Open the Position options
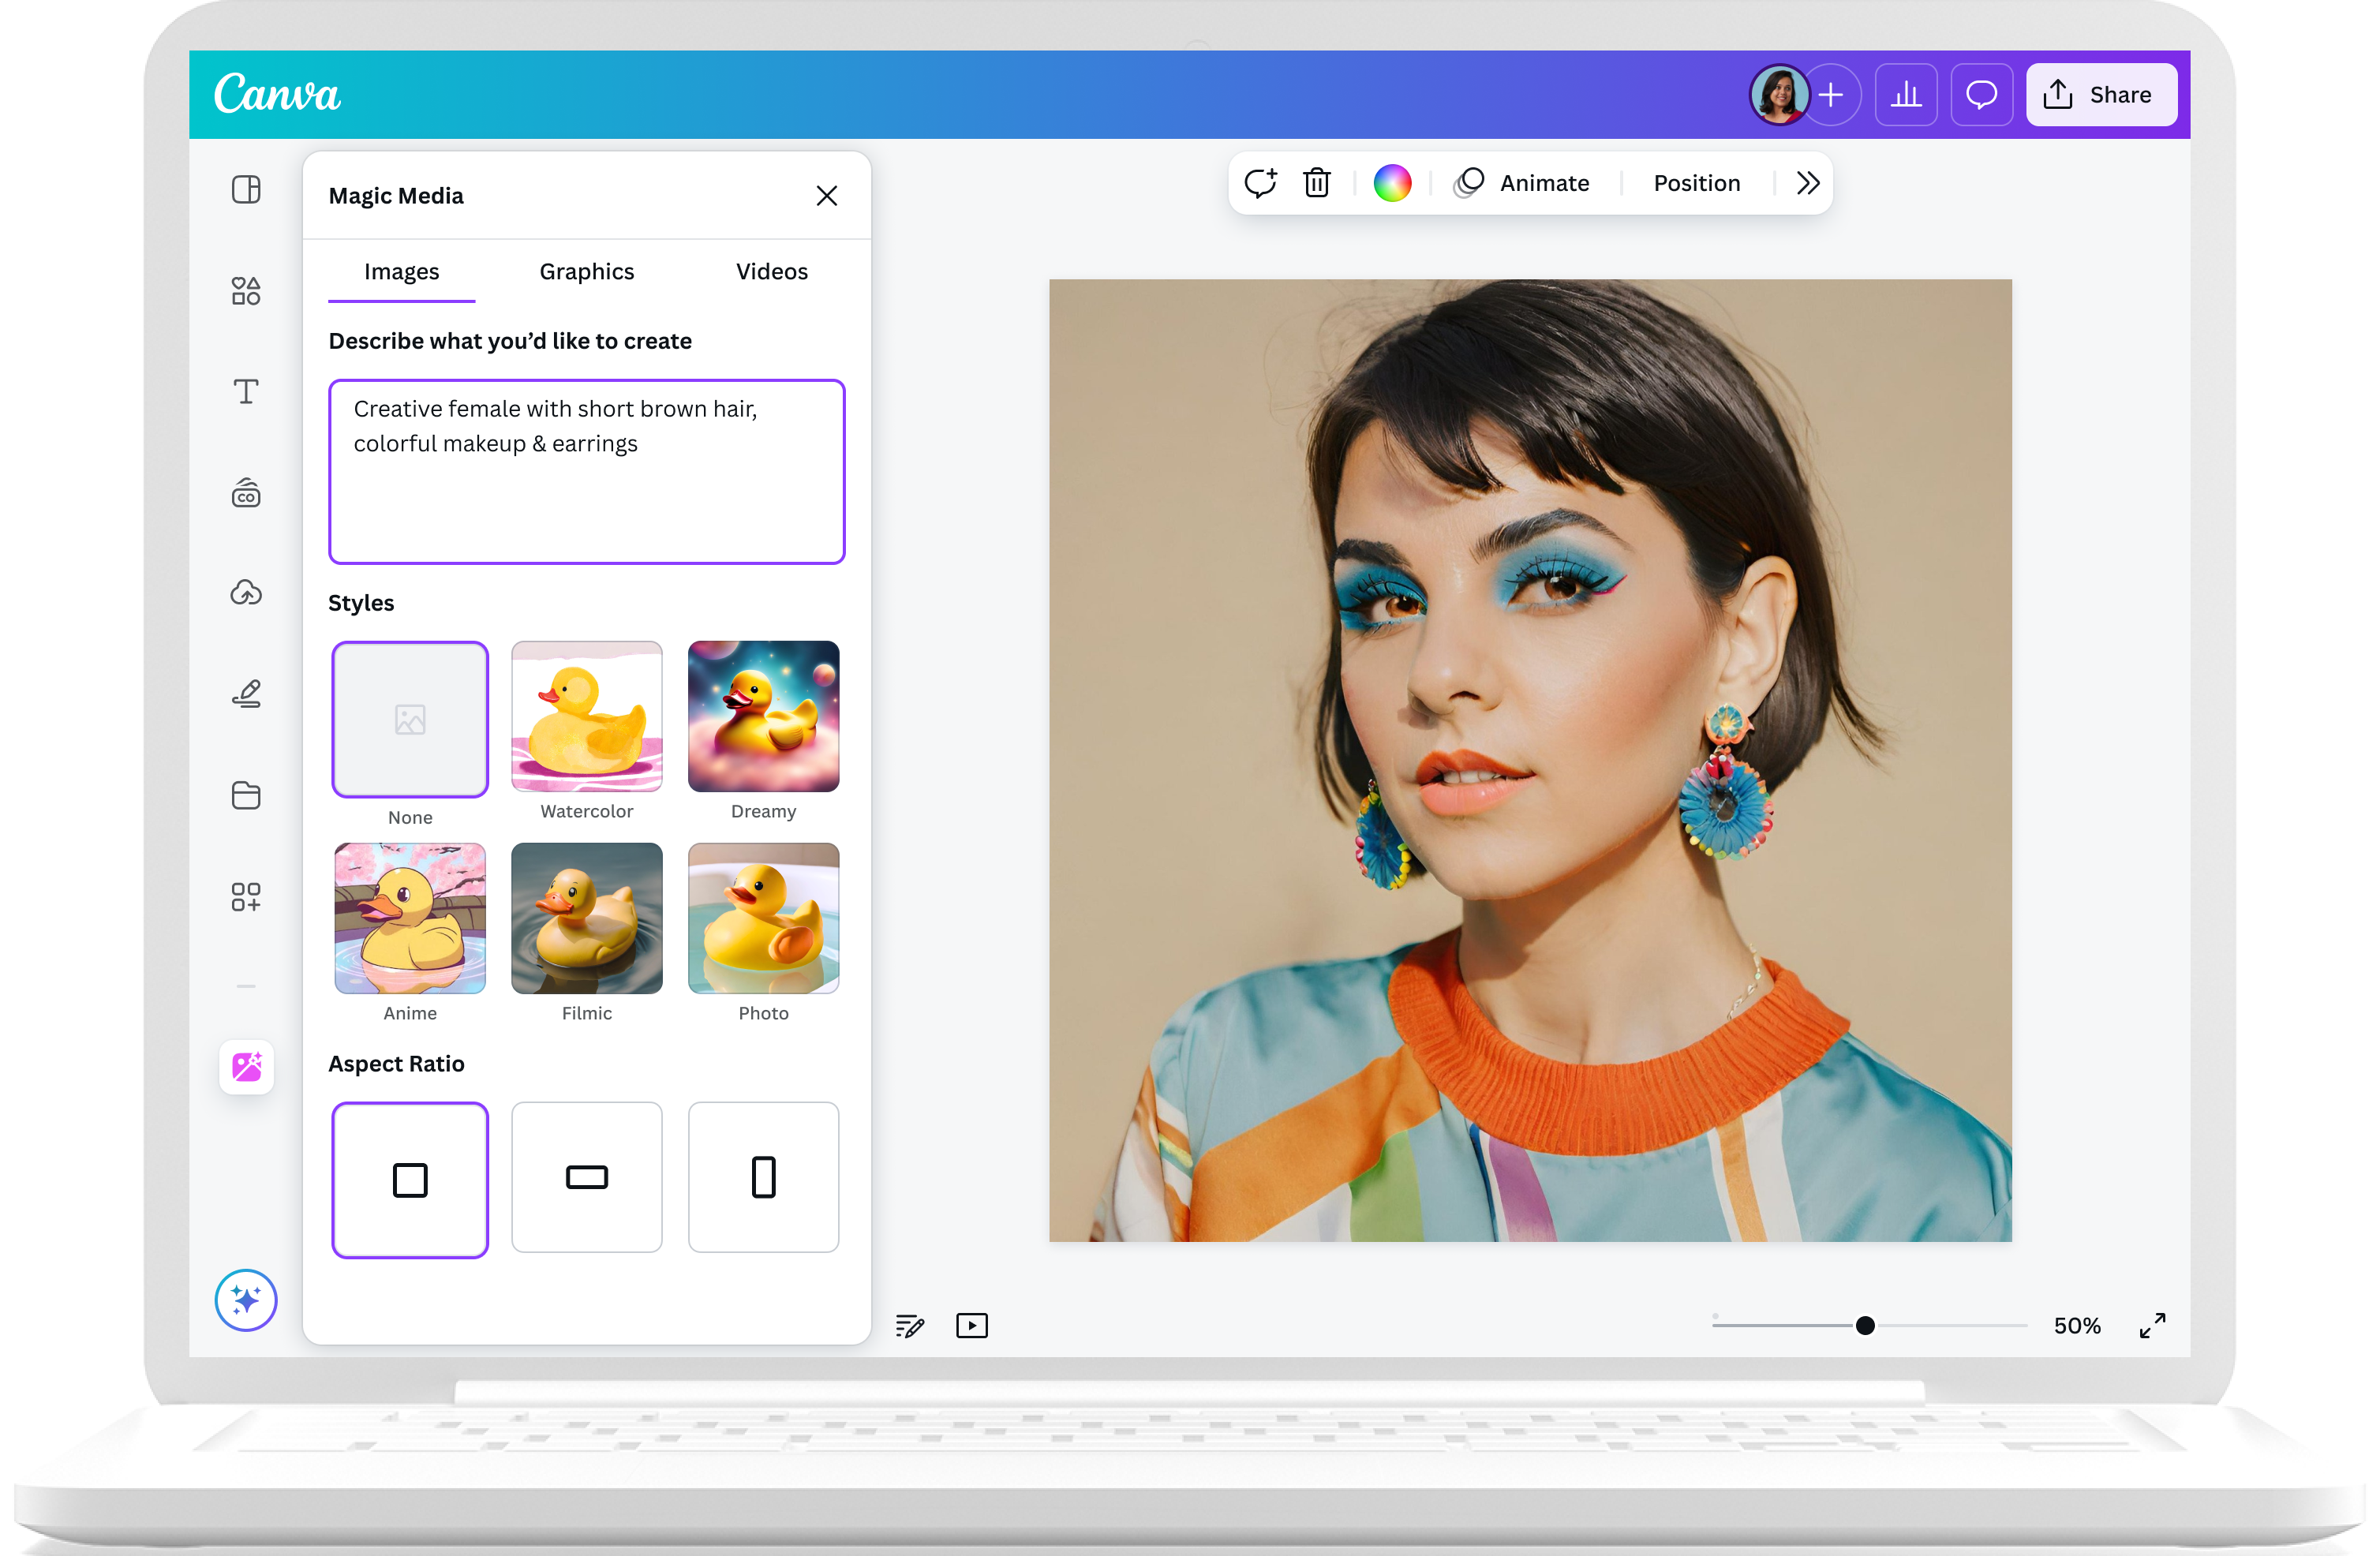 point(1696,183)
